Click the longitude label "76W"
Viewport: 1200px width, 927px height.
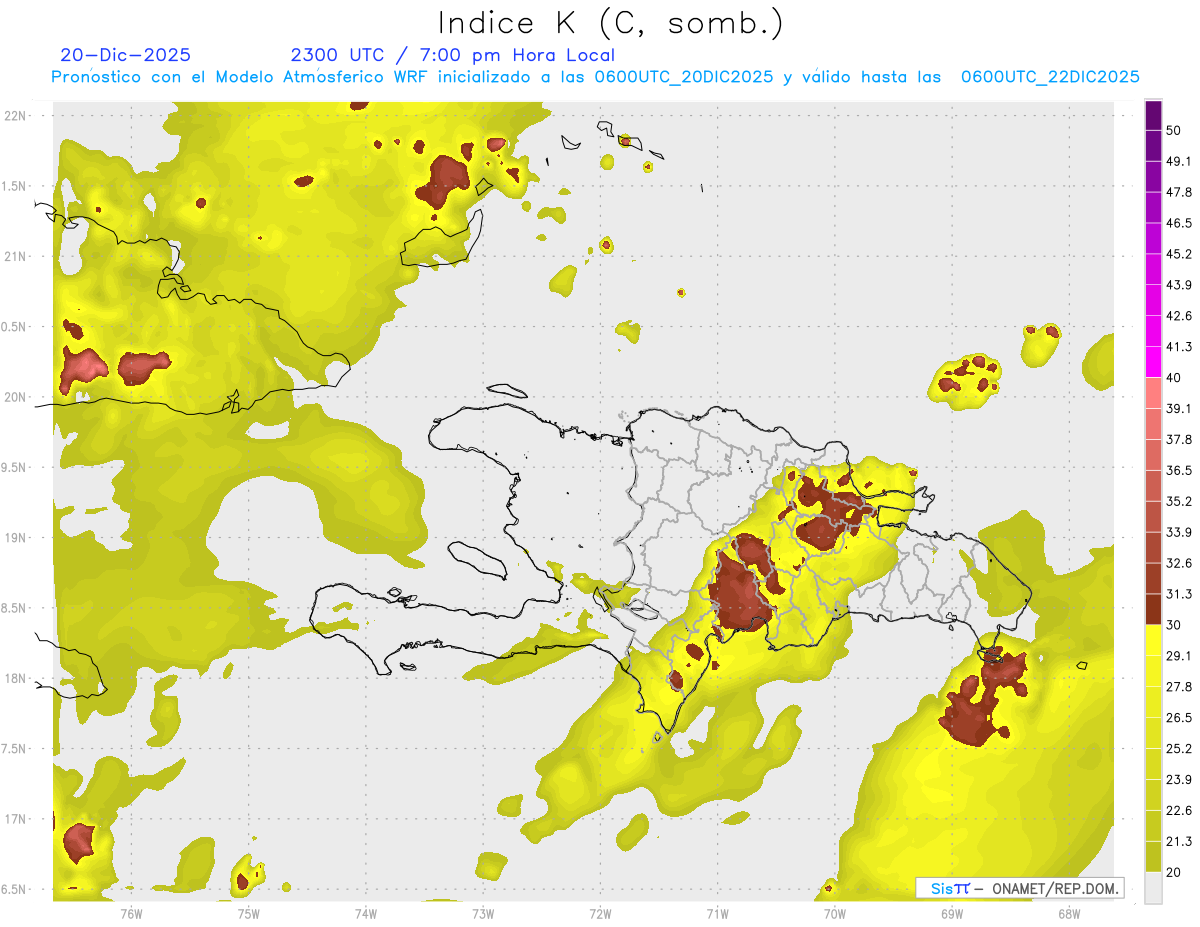[131, 913]
